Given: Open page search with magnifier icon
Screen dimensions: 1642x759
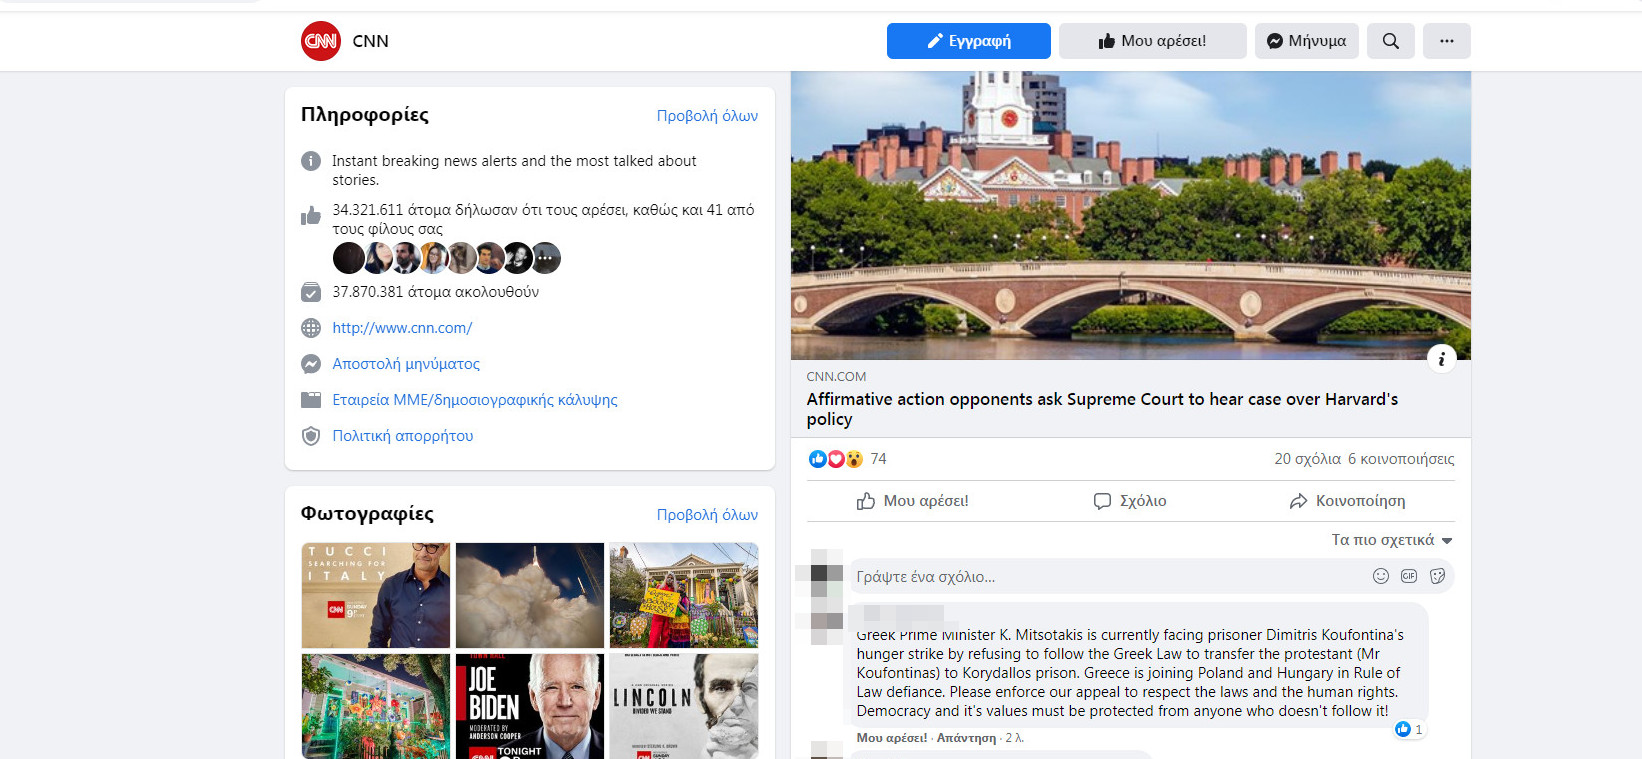Looking at the screenshot, I should 1390,41.
